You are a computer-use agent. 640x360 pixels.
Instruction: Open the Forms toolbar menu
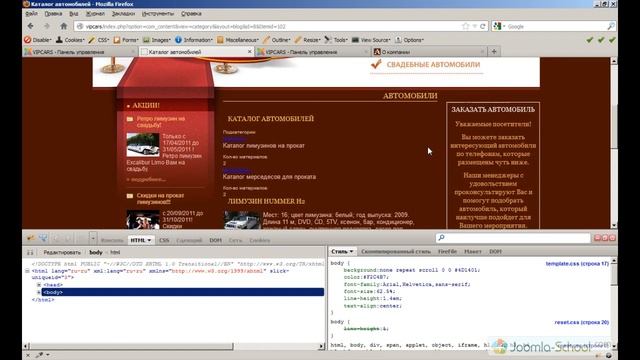tap(126, 40)
